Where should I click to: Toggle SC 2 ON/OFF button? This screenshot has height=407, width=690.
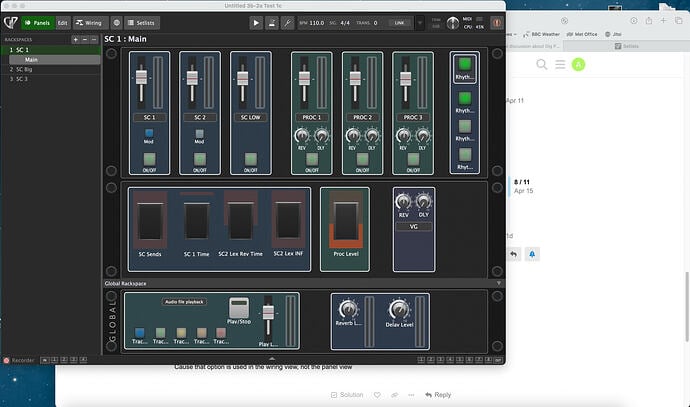click(x=200, y=159)
